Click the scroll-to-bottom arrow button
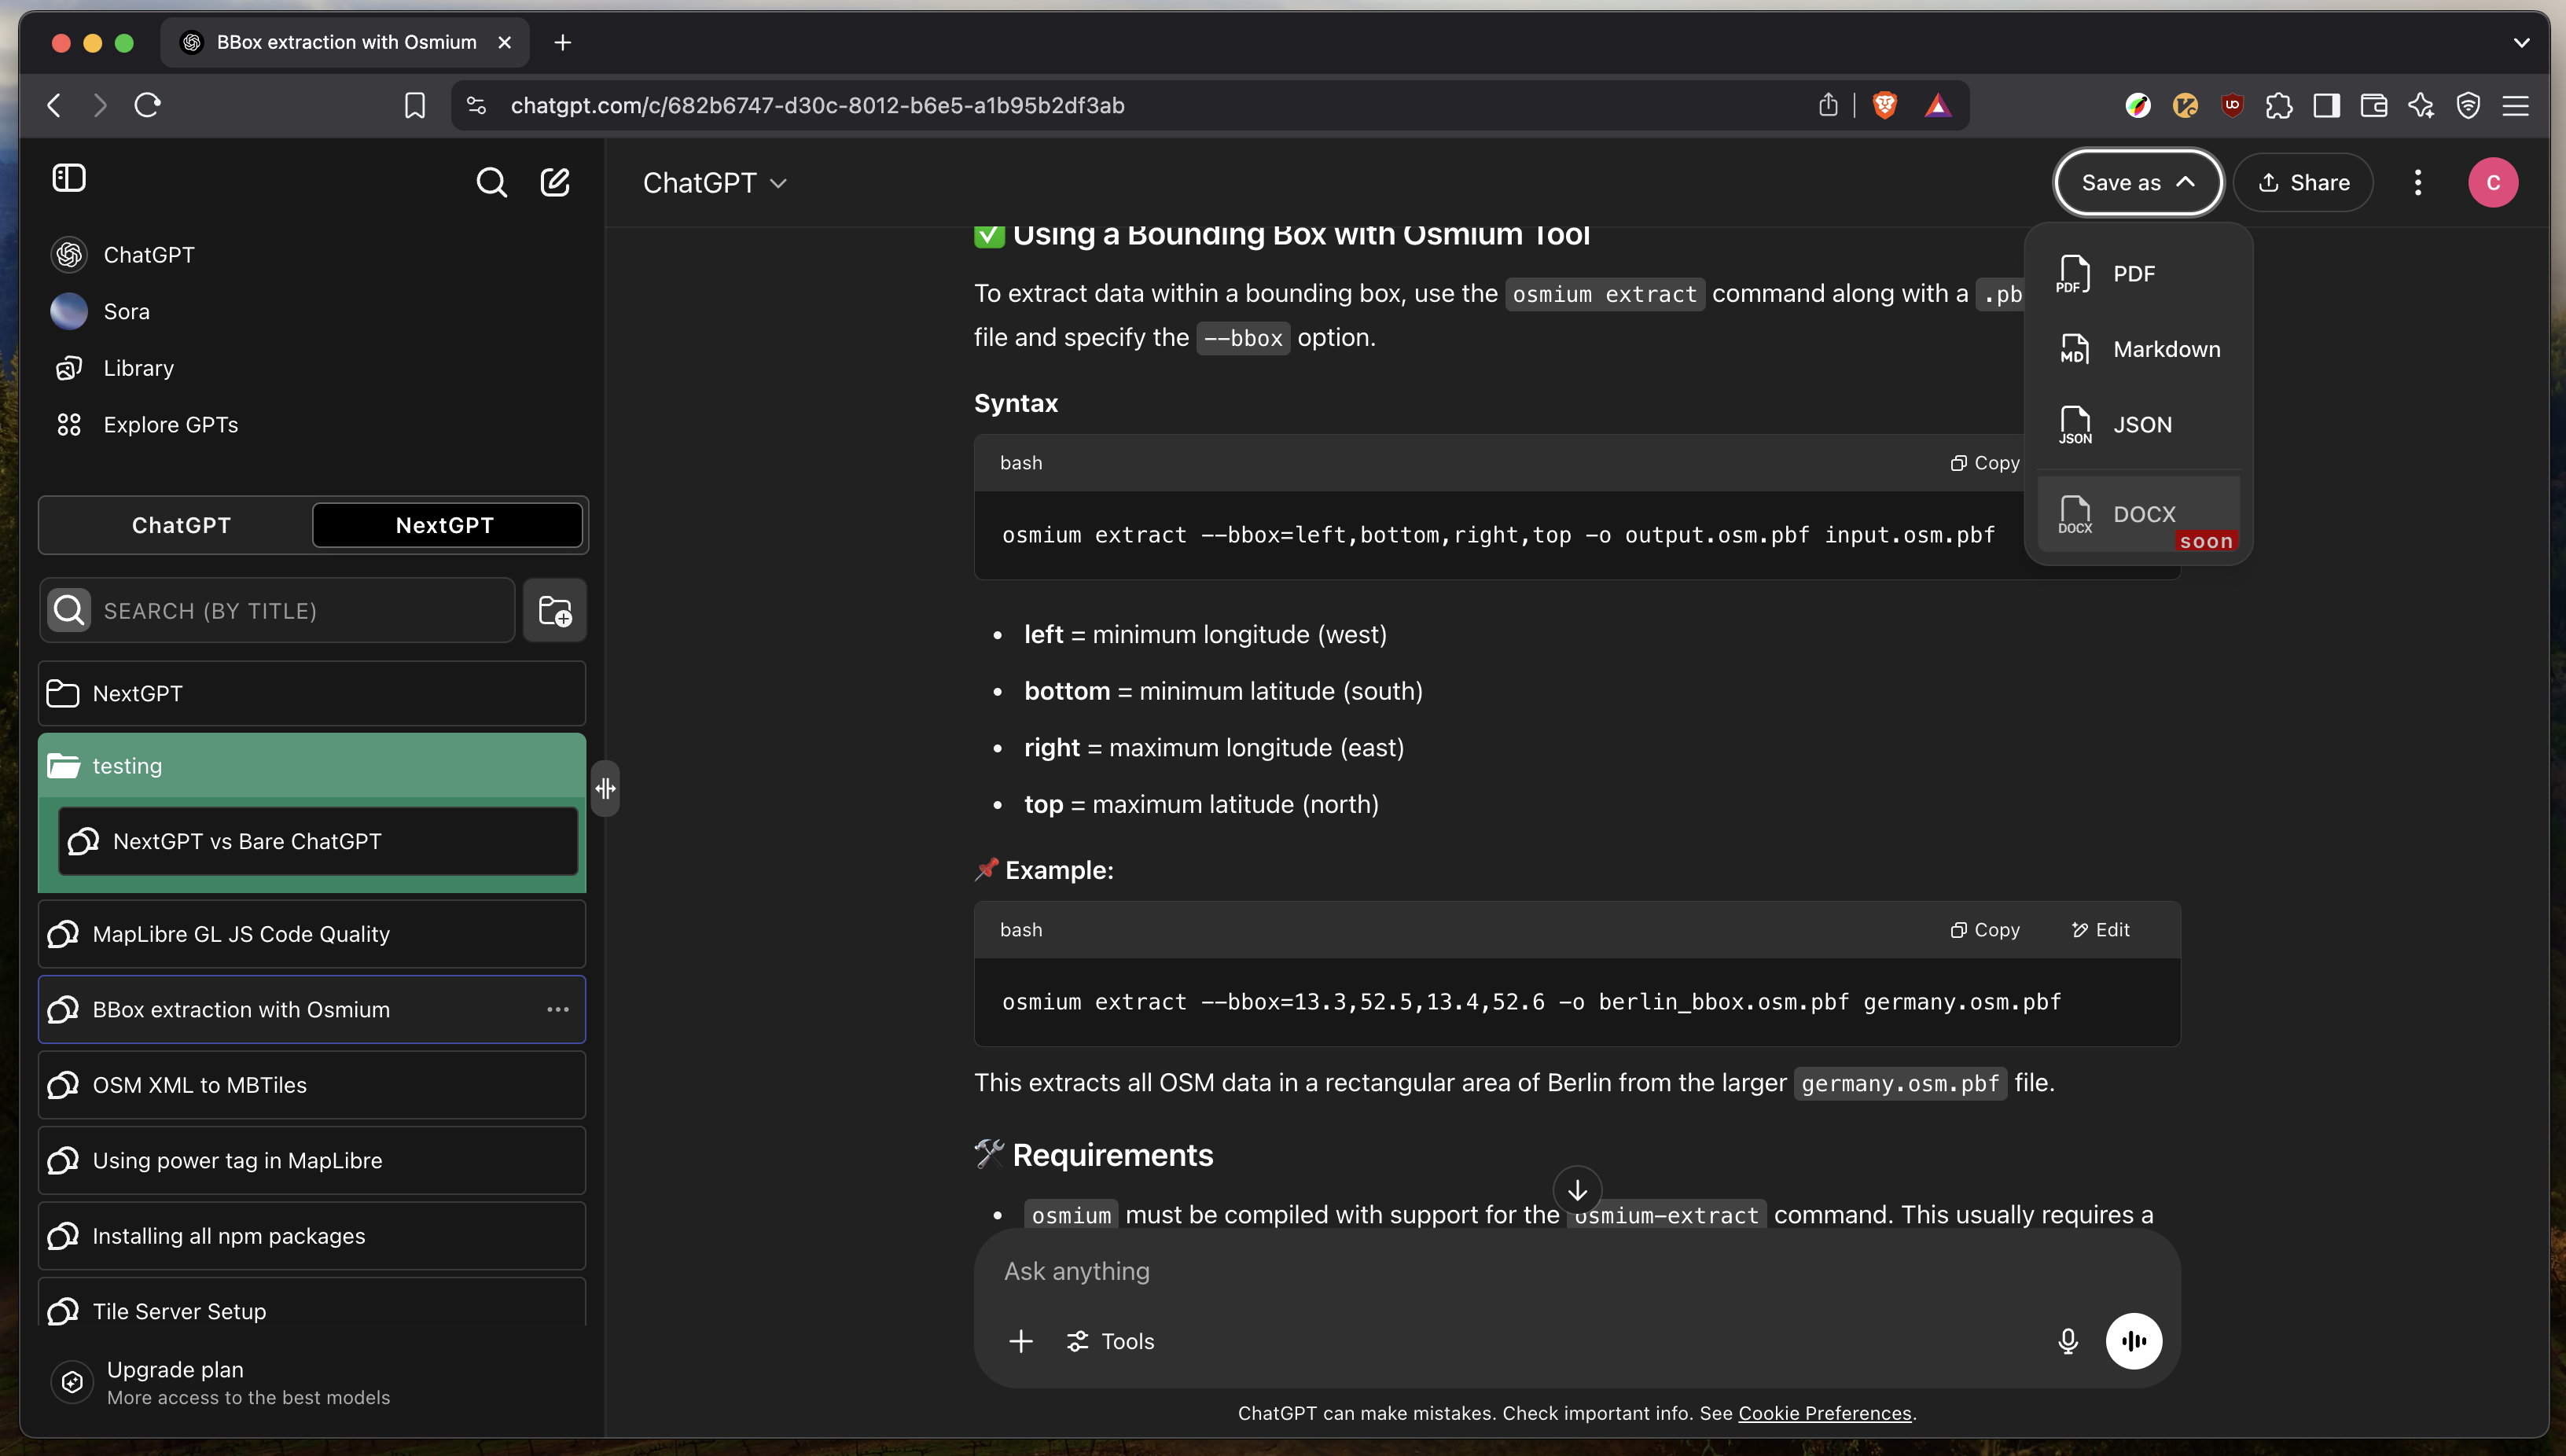The image size is (2566, 1456). 1577,1190
